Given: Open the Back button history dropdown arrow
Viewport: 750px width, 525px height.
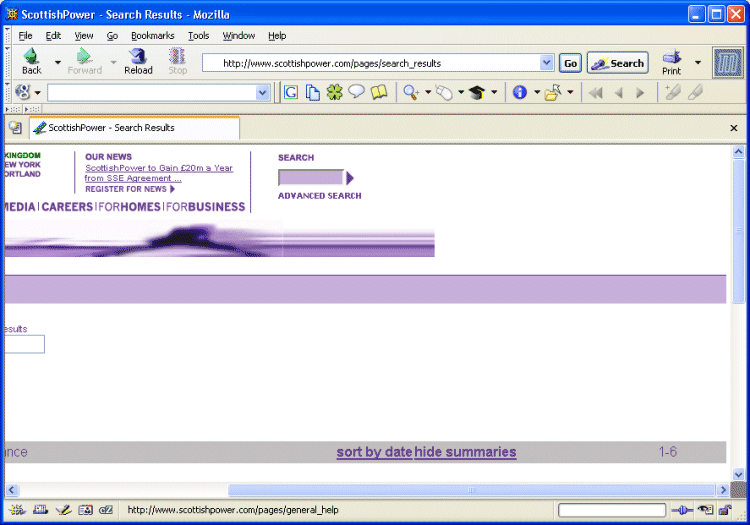Looking at the screenshot, I should coord(58,62).
